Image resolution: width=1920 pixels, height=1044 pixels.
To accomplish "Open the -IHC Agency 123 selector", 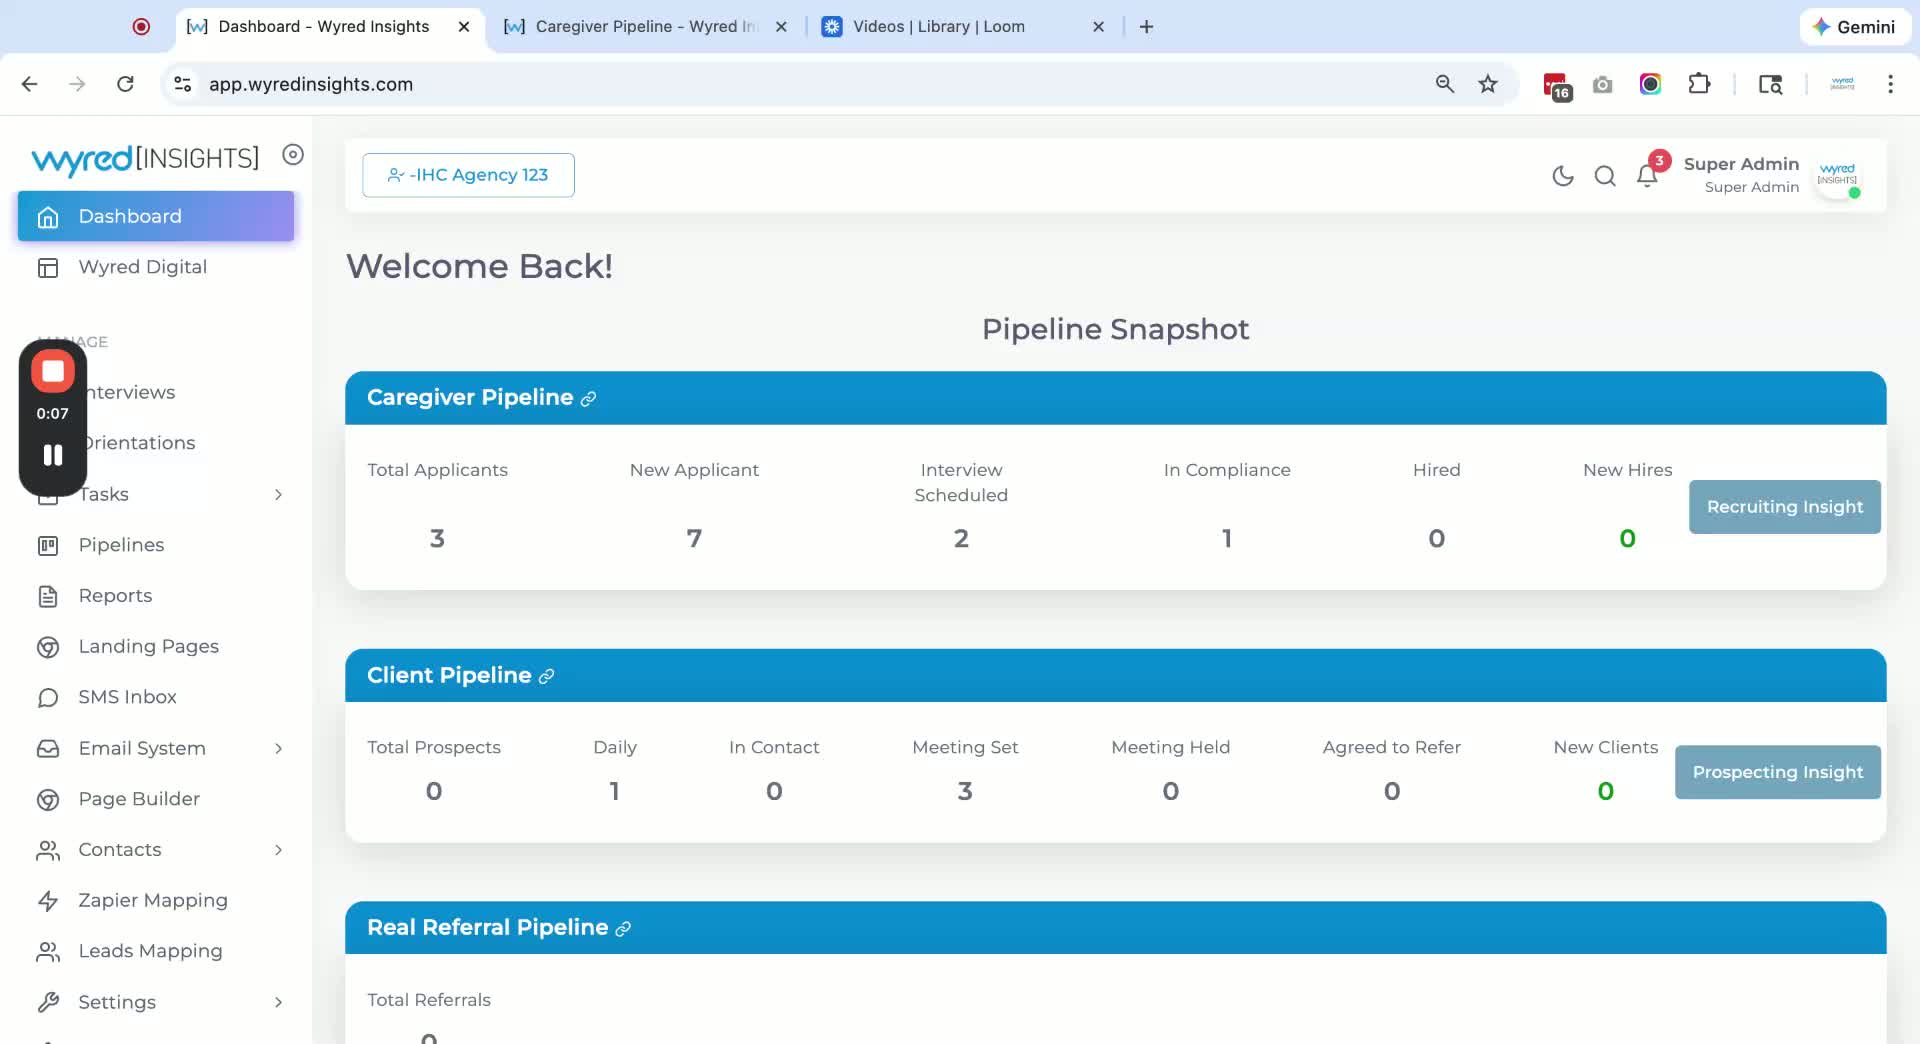I will pos(468,175).
